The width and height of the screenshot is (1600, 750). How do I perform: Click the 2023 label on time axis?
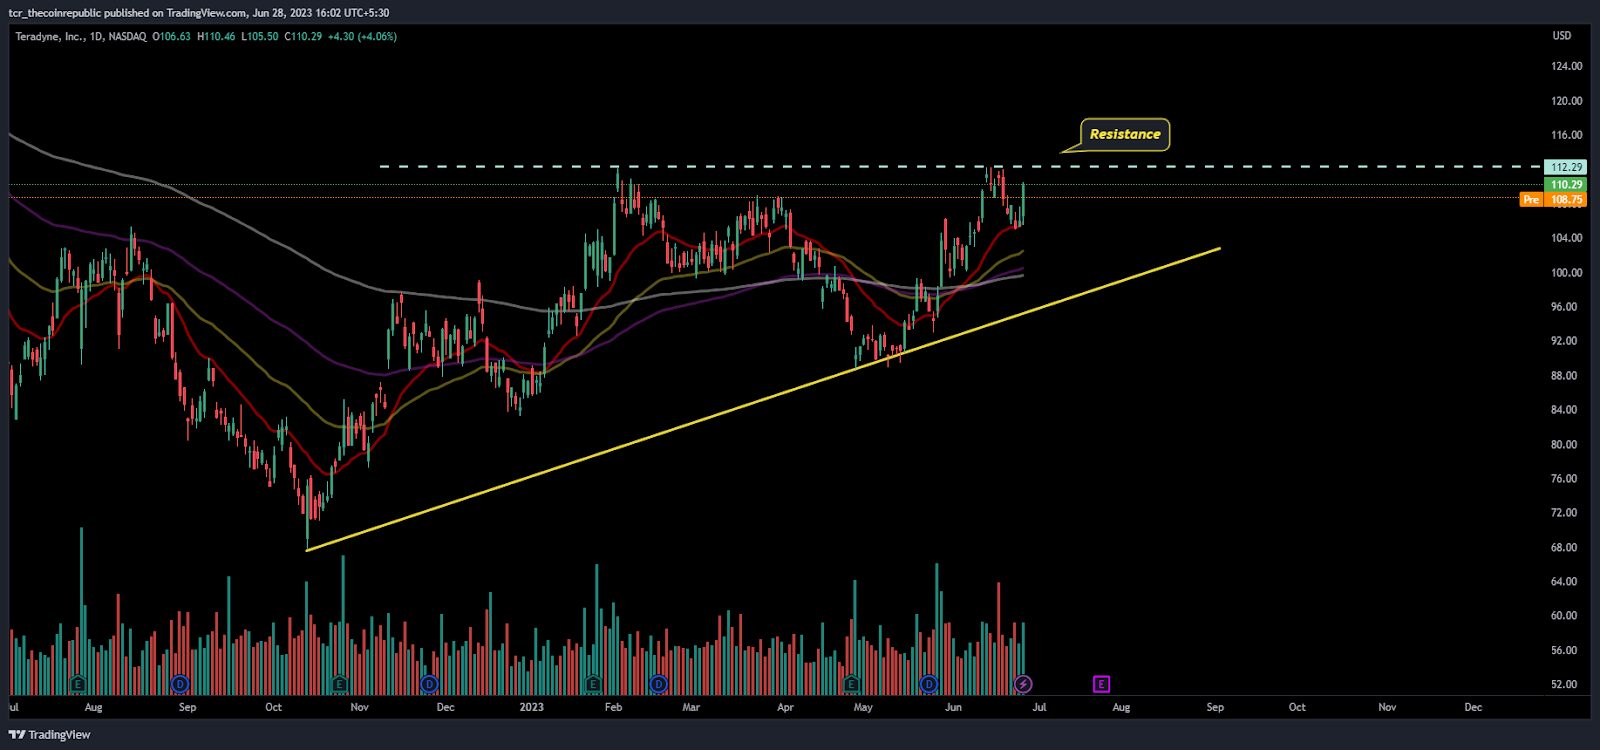click(532, 707)
